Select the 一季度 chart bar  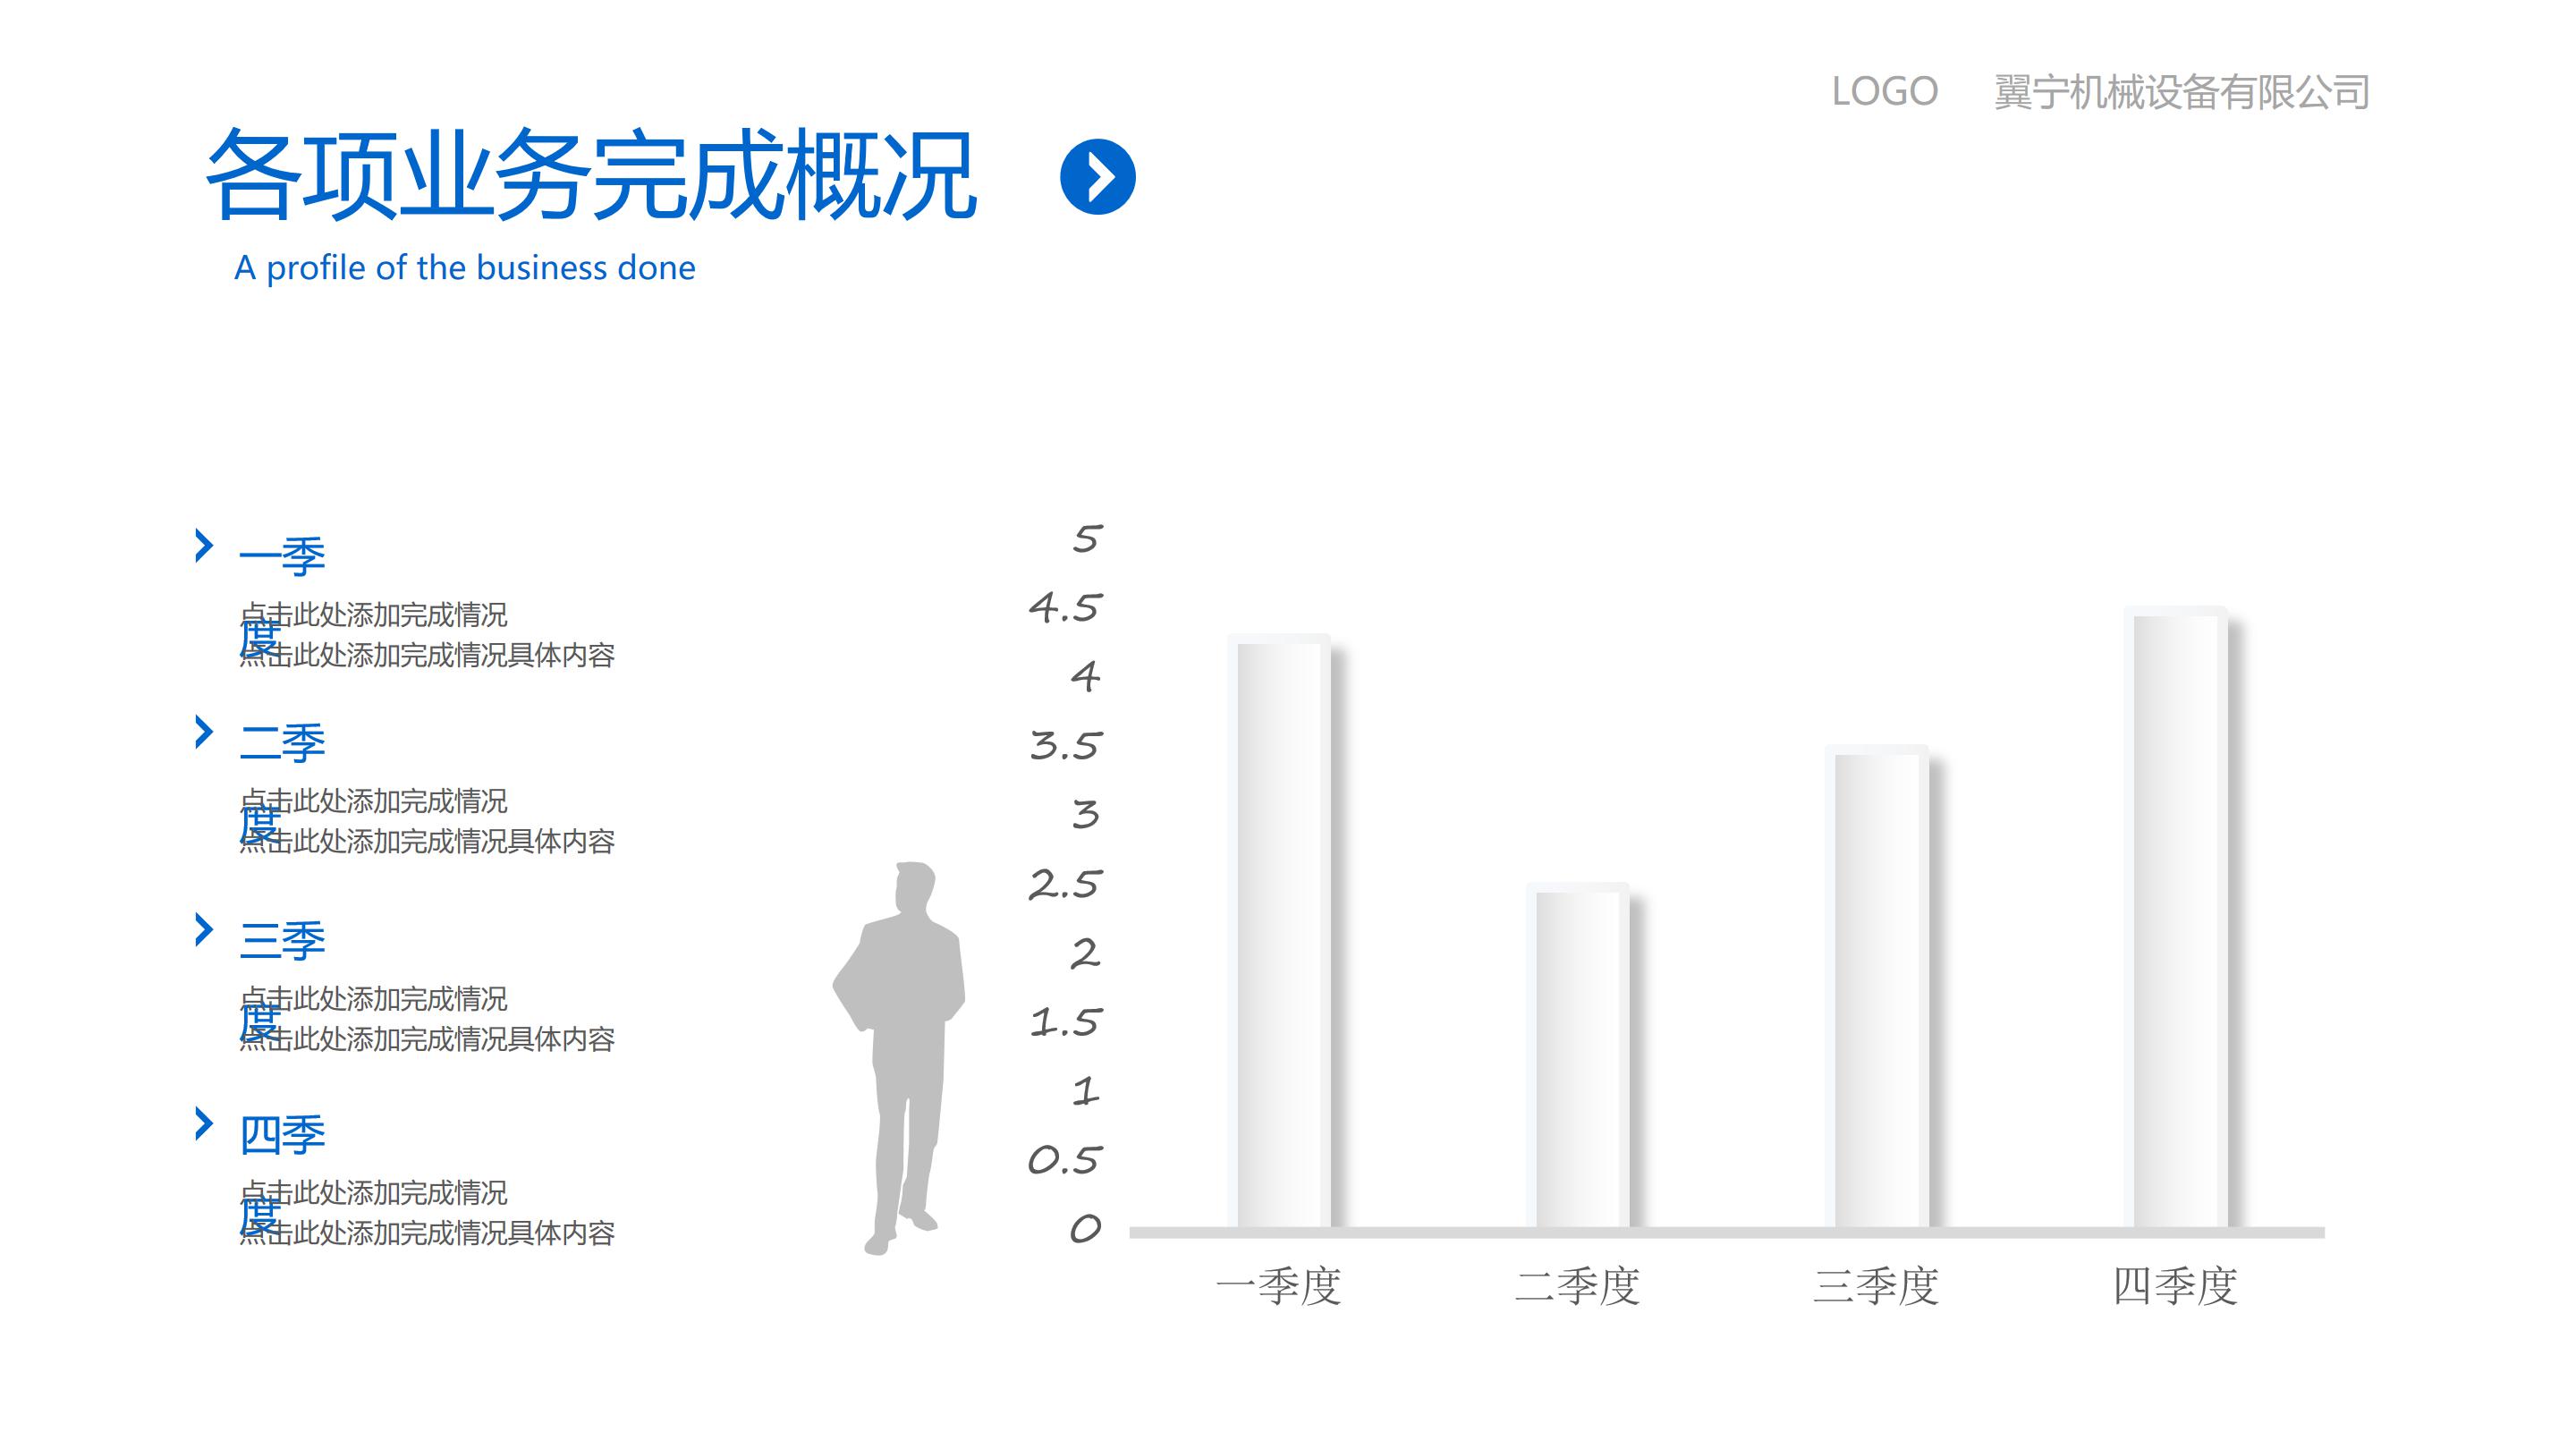point(1279,930)
